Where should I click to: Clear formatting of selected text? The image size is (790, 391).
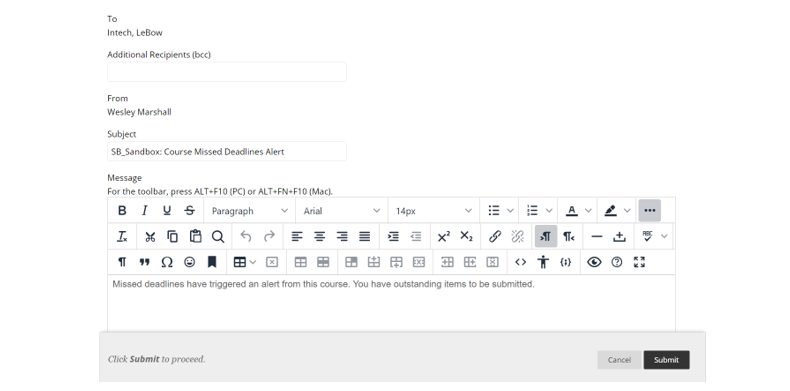(122, 236)
